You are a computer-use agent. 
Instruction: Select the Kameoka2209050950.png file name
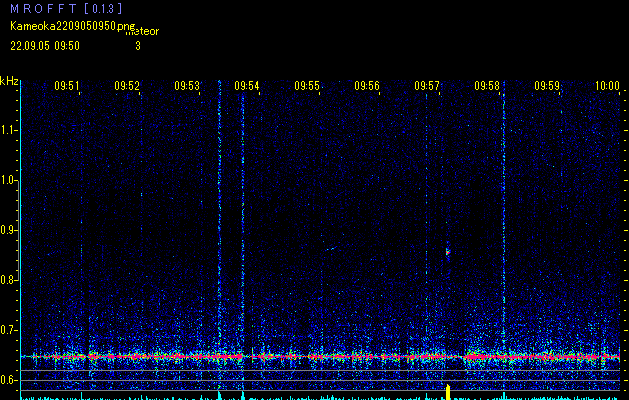73,26
